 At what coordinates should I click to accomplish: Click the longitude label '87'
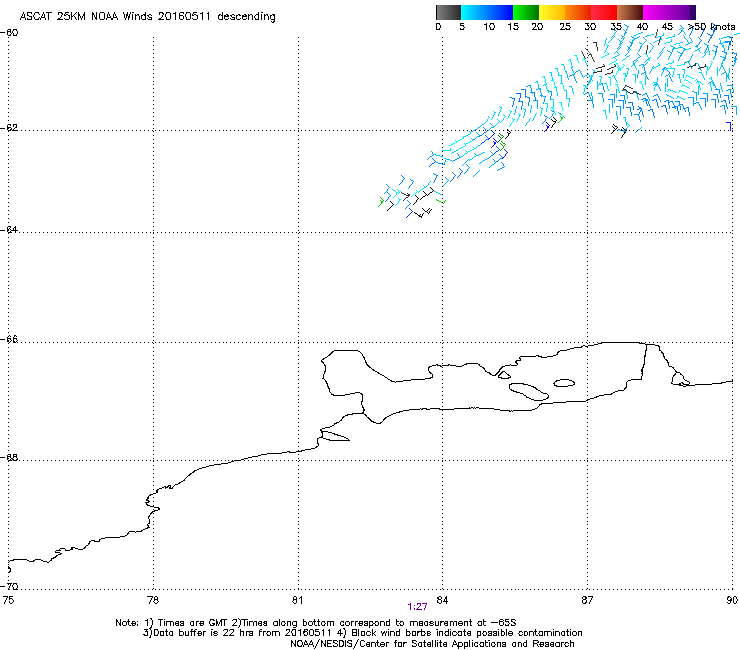(587, 600)
